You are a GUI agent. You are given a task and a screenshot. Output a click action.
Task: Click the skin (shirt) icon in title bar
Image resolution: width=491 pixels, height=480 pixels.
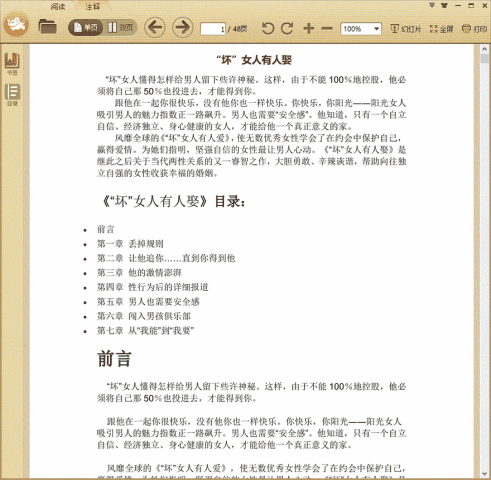444,5
